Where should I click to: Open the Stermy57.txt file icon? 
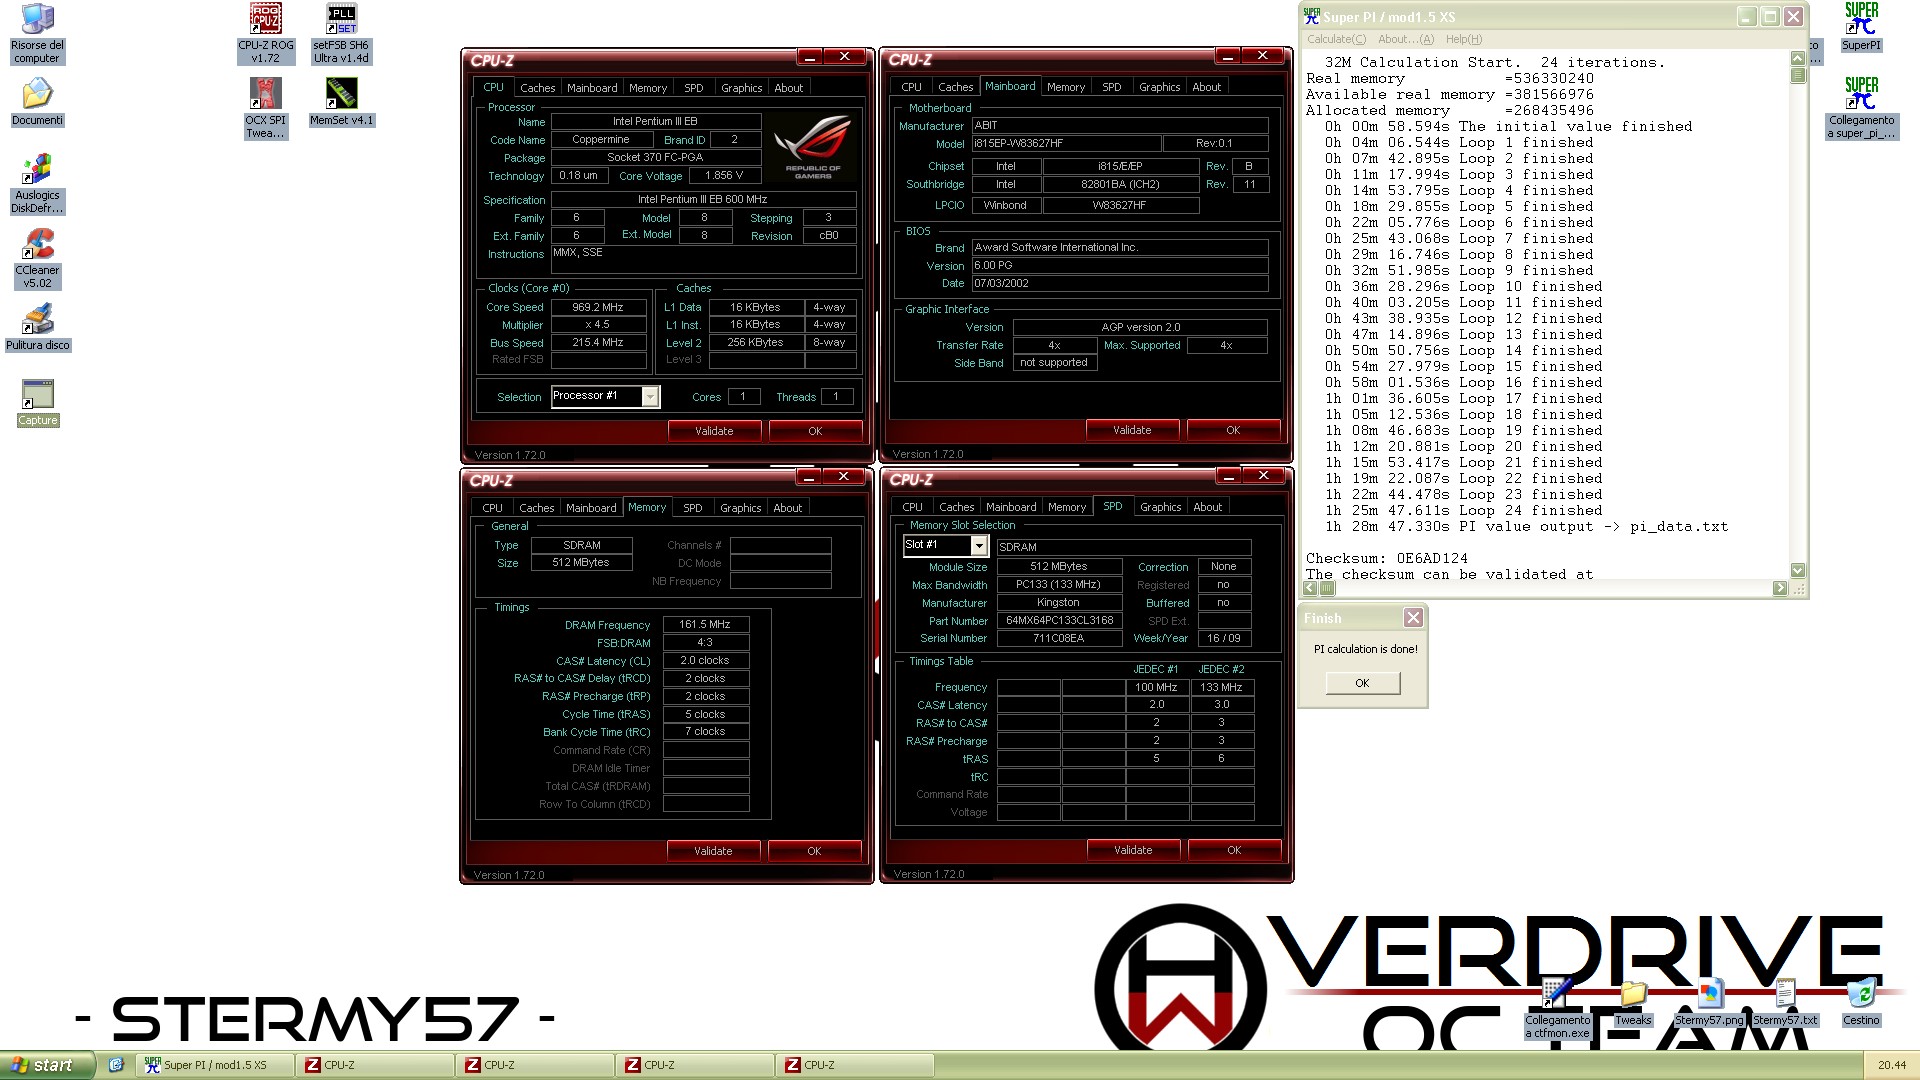1785,1003
